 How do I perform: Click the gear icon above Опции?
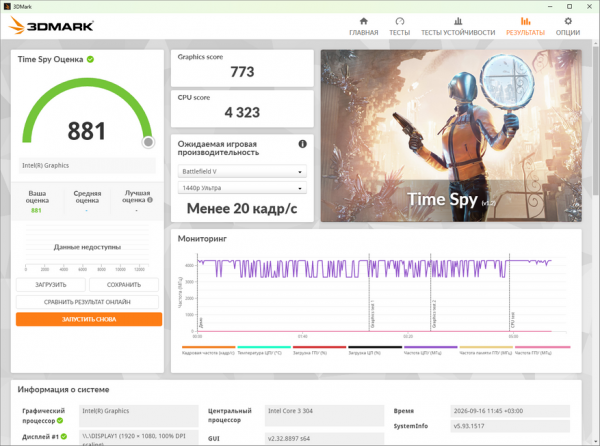coord(568,21)
